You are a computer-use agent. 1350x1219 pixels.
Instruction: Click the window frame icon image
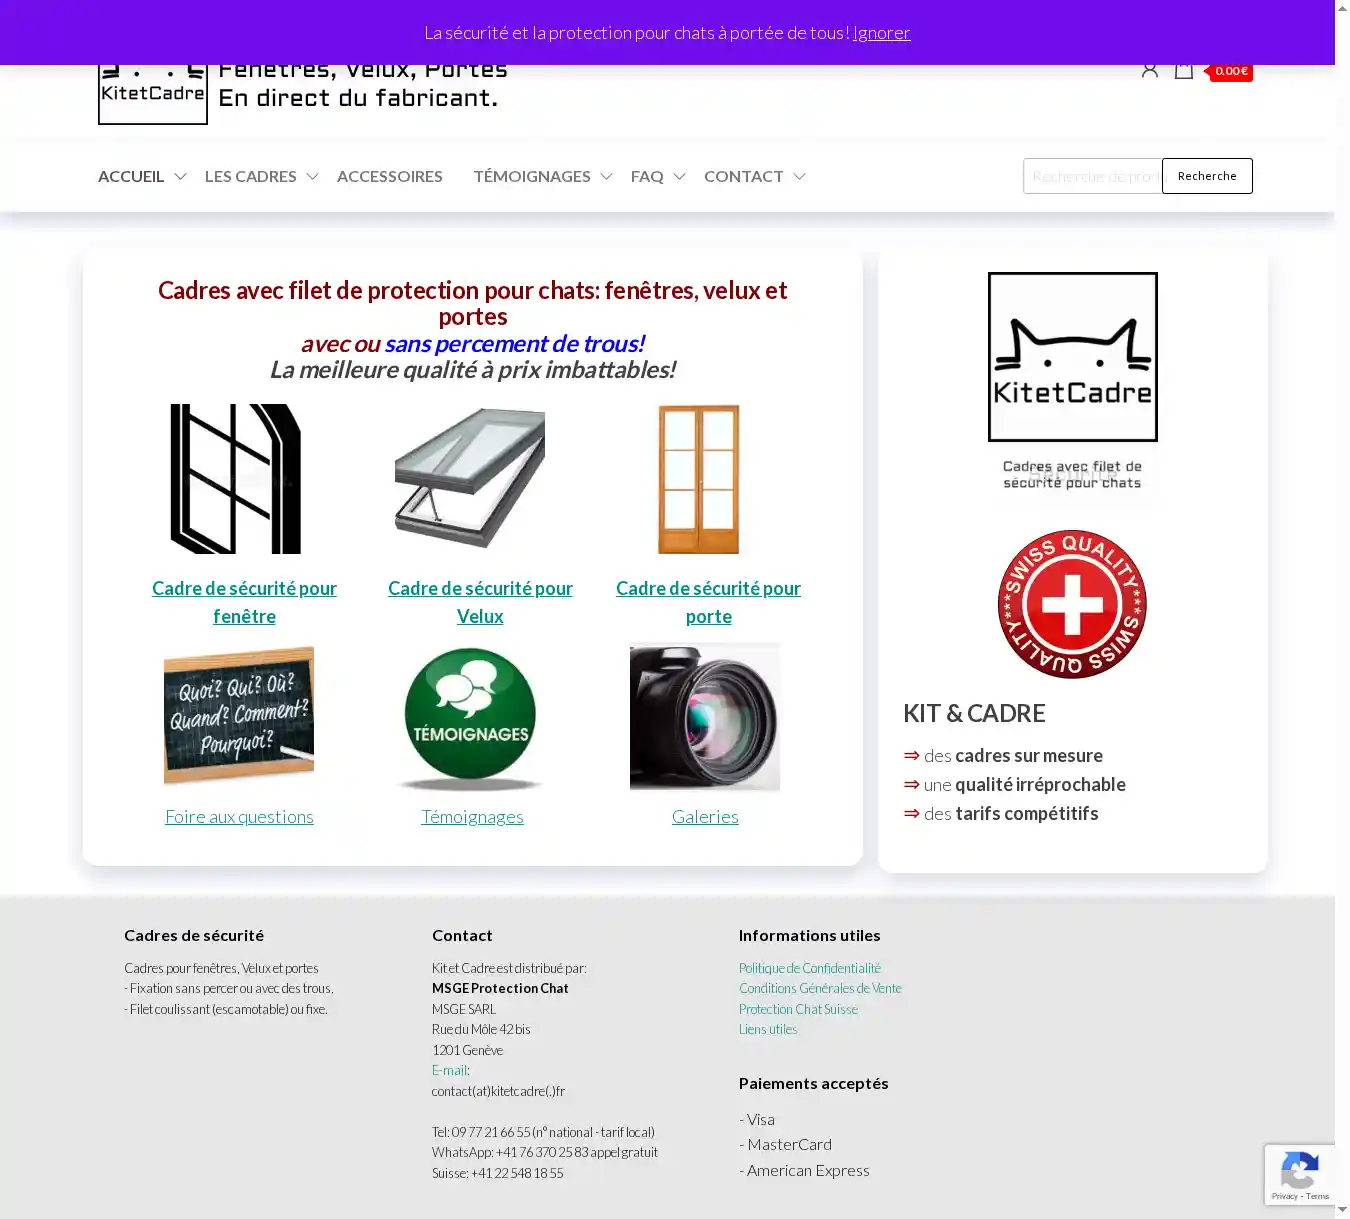[236, 479]
